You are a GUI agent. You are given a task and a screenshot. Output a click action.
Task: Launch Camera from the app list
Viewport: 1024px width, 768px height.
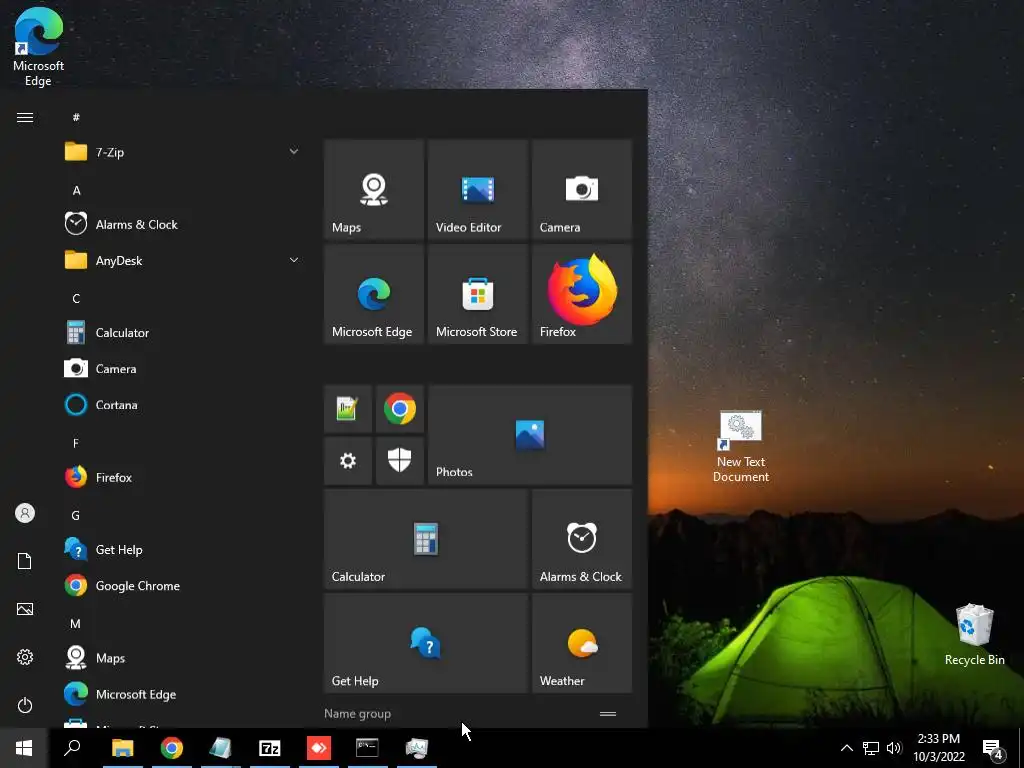click(x=183, y=369)
